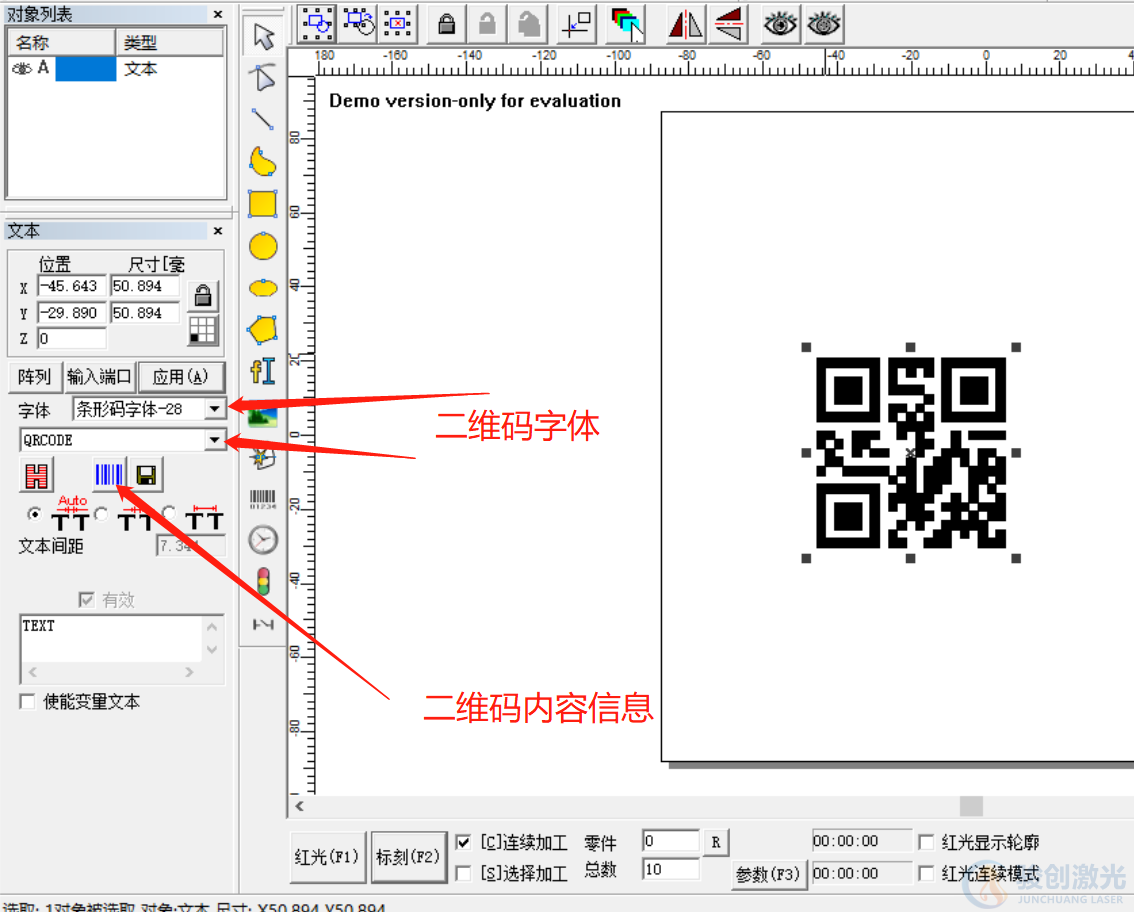Select Auto text spacing radio button
The image size is (1134, 912).
click(34, 514)
